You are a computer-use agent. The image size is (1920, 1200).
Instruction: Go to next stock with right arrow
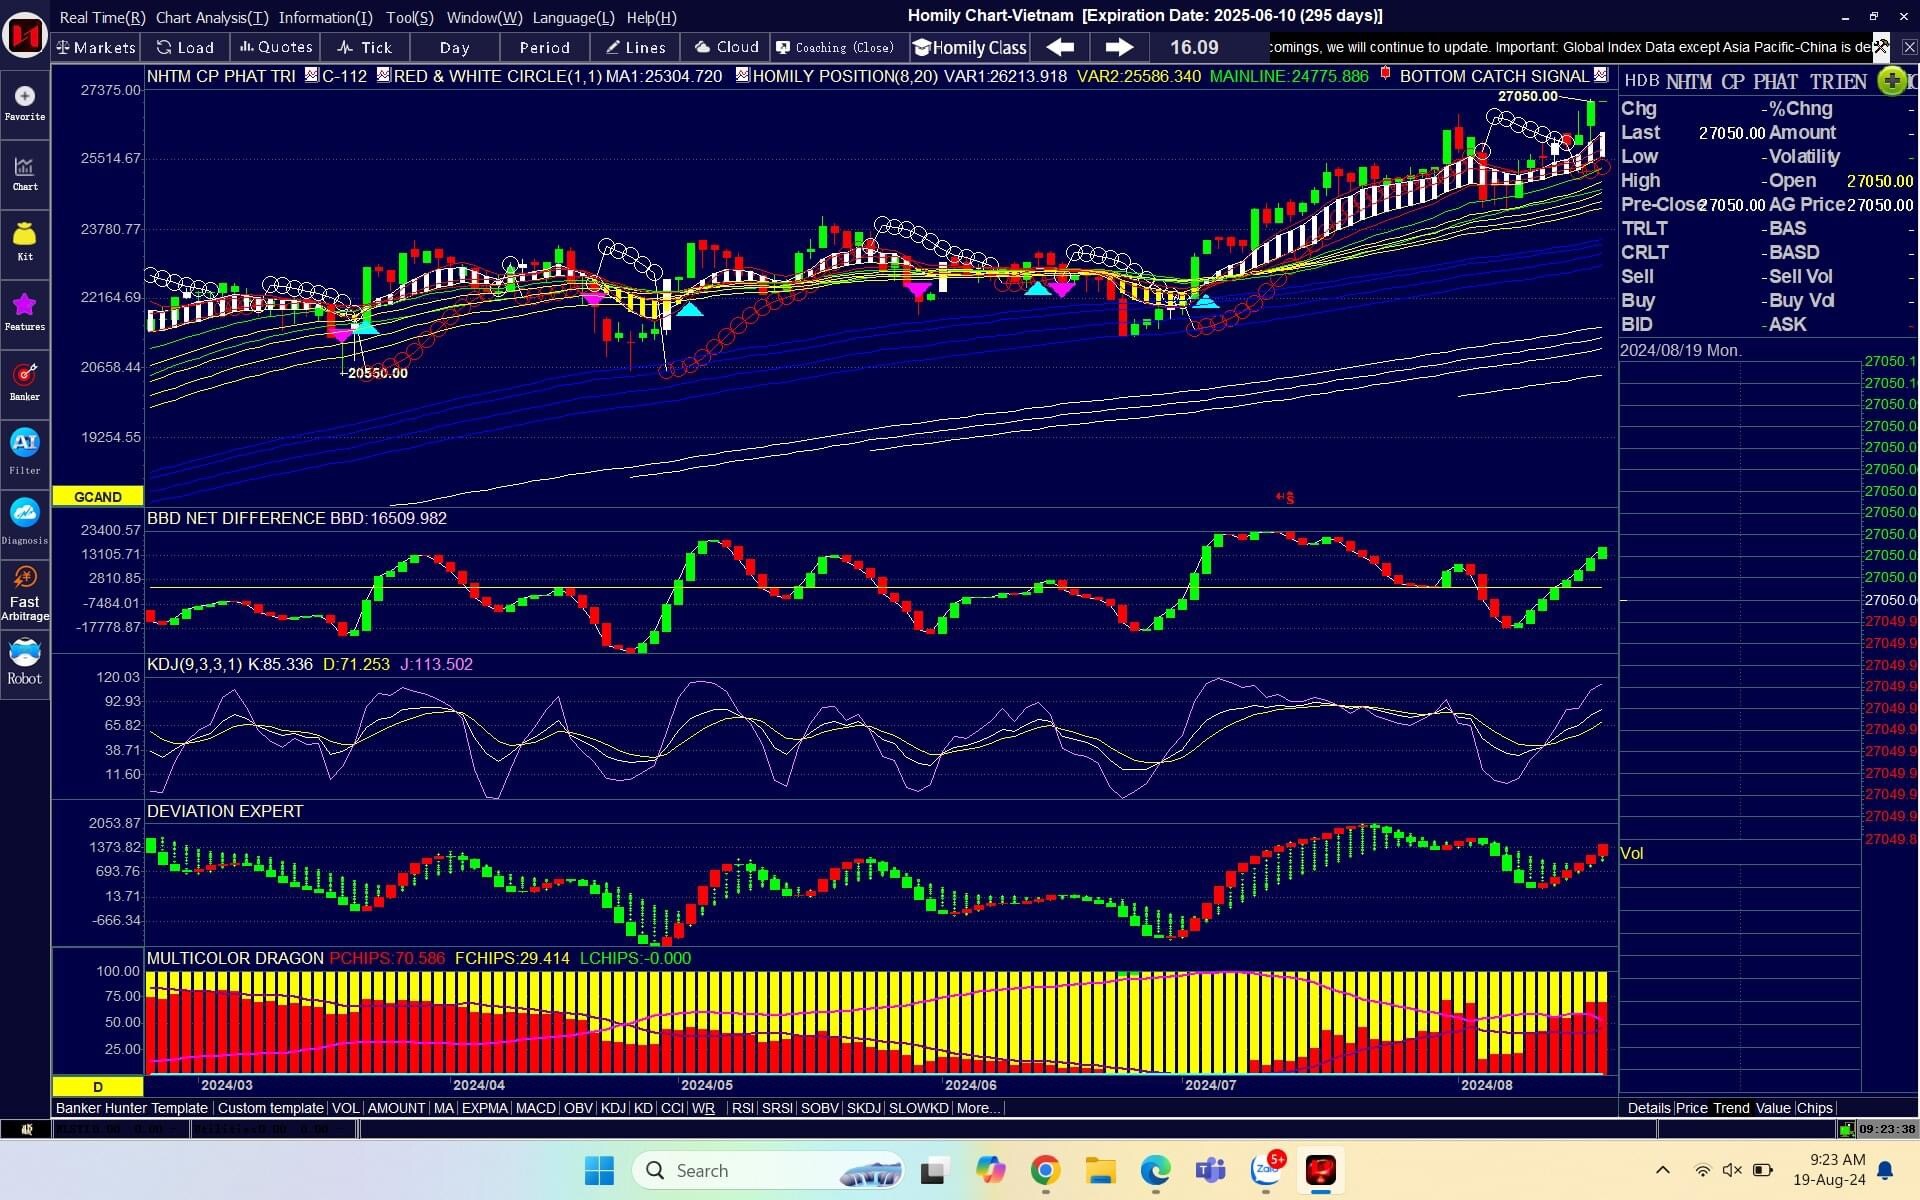click(1119, 47)
